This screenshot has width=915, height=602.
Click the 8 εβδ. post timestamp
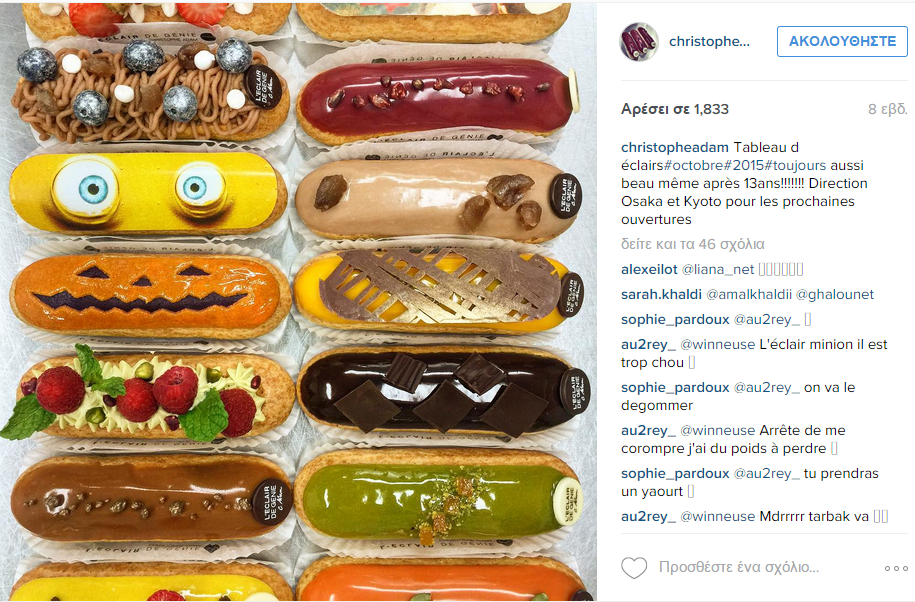[888, 109]
